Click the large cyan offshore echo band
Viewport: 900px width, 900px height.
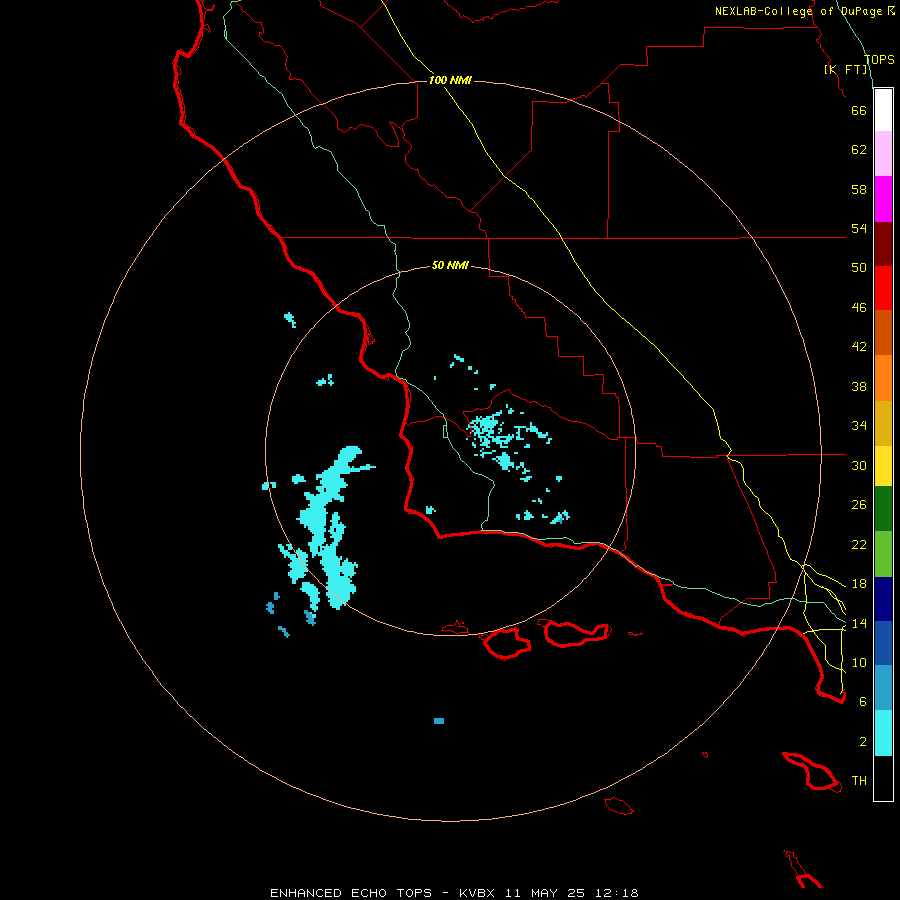click(x=332, y=528)
